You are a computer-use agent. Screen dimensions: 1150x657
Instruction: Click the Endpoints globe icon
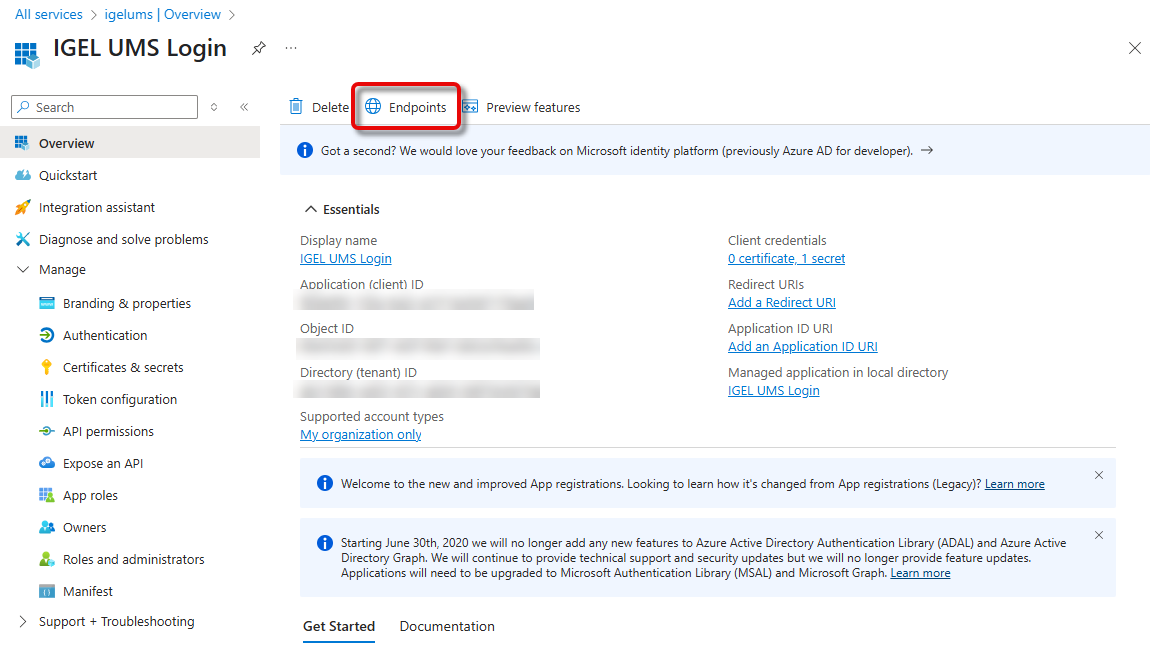[x=373, y=107]
